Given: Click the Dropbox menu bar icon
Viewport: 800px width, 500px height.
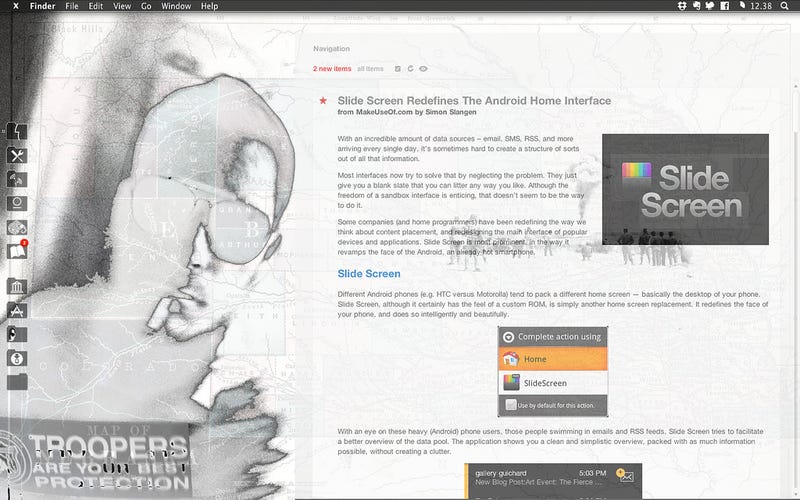Looking at the screenshot, I should pos(682,6).
